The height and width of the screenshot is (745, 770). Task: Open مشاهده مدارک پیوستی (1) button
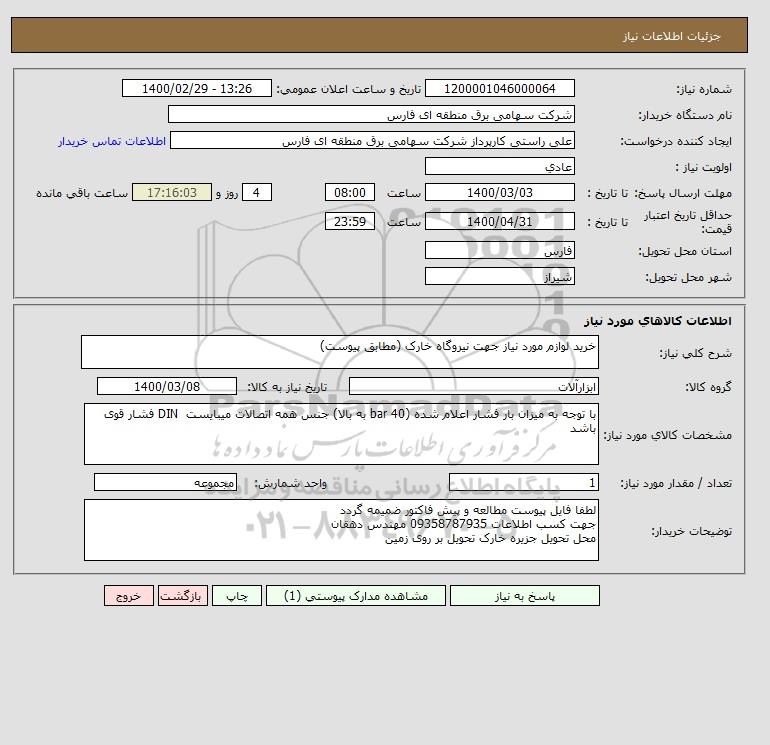pyautogui.click(x=356, y=595)
